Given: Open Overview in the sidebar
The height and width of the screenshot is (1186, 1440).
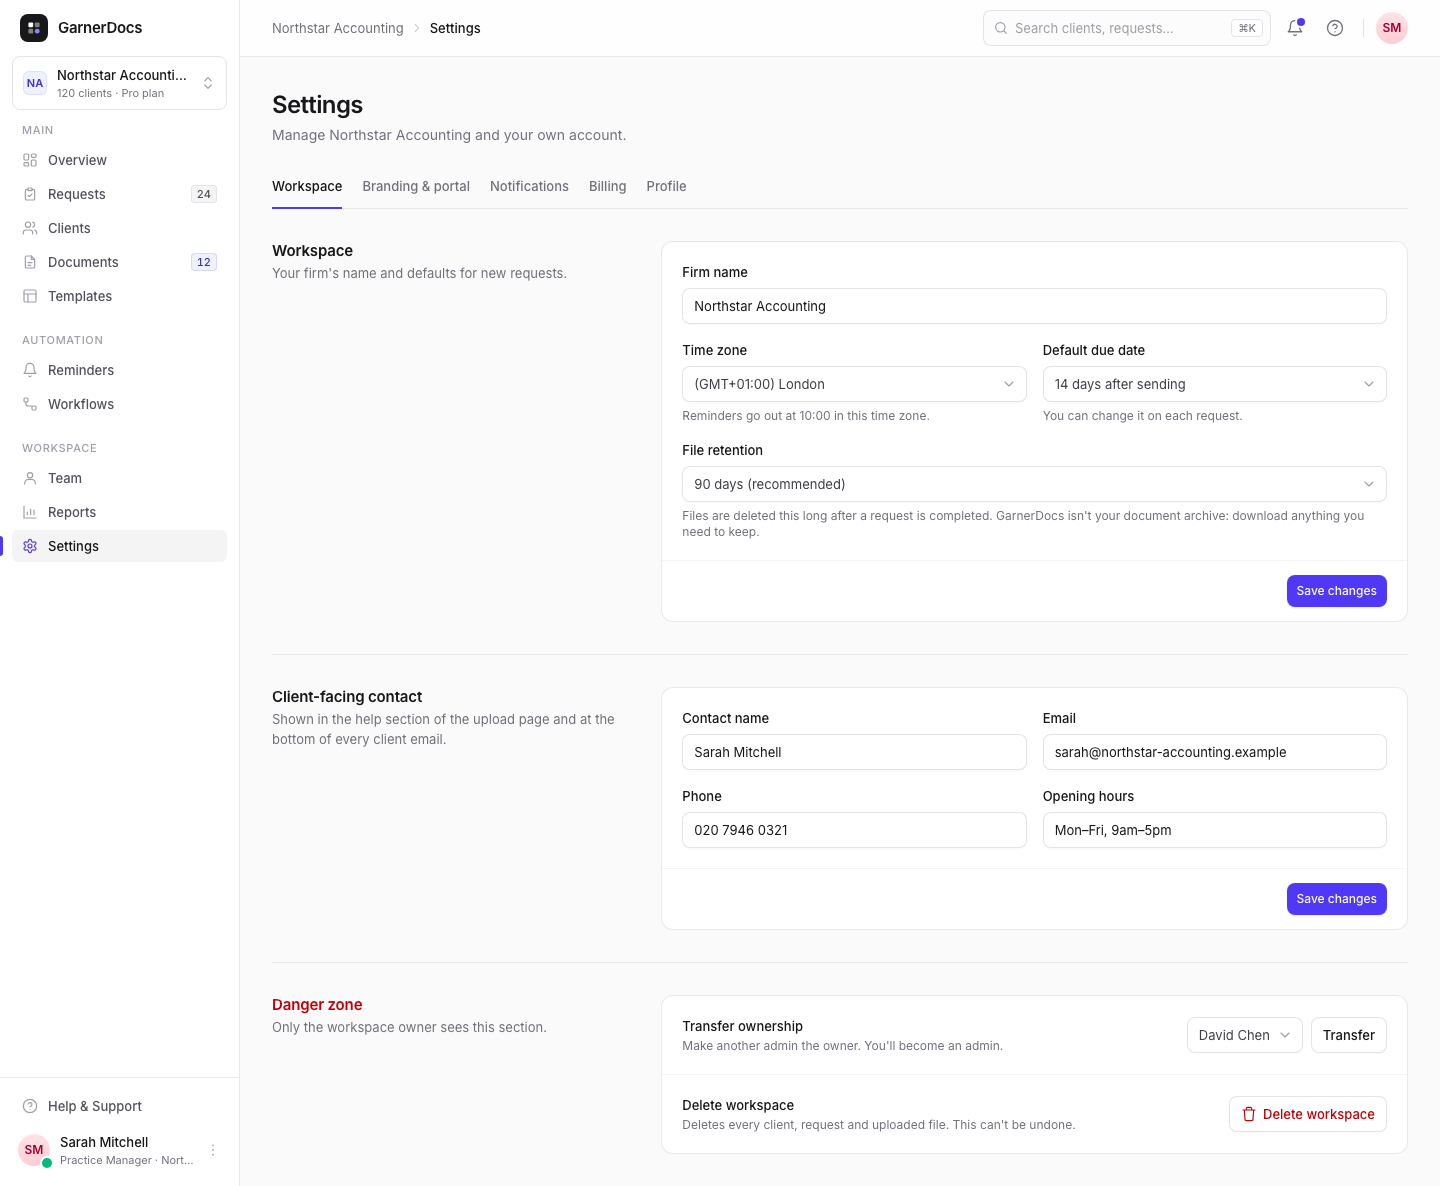Looking at the screenshot, I should pyautogui.click(x=119, y=160).
